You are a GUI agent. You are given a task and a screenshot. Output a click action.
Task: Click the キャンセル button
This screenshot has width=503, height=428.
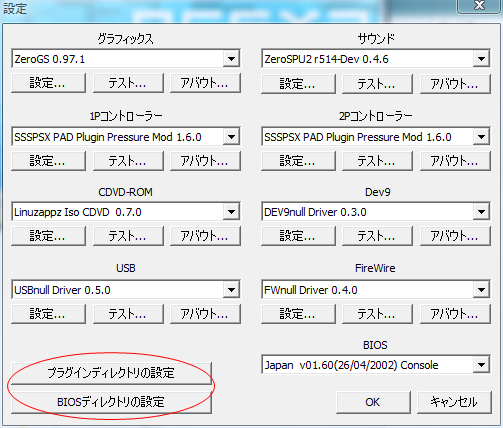pyautogui.click(x=454, y=402)
